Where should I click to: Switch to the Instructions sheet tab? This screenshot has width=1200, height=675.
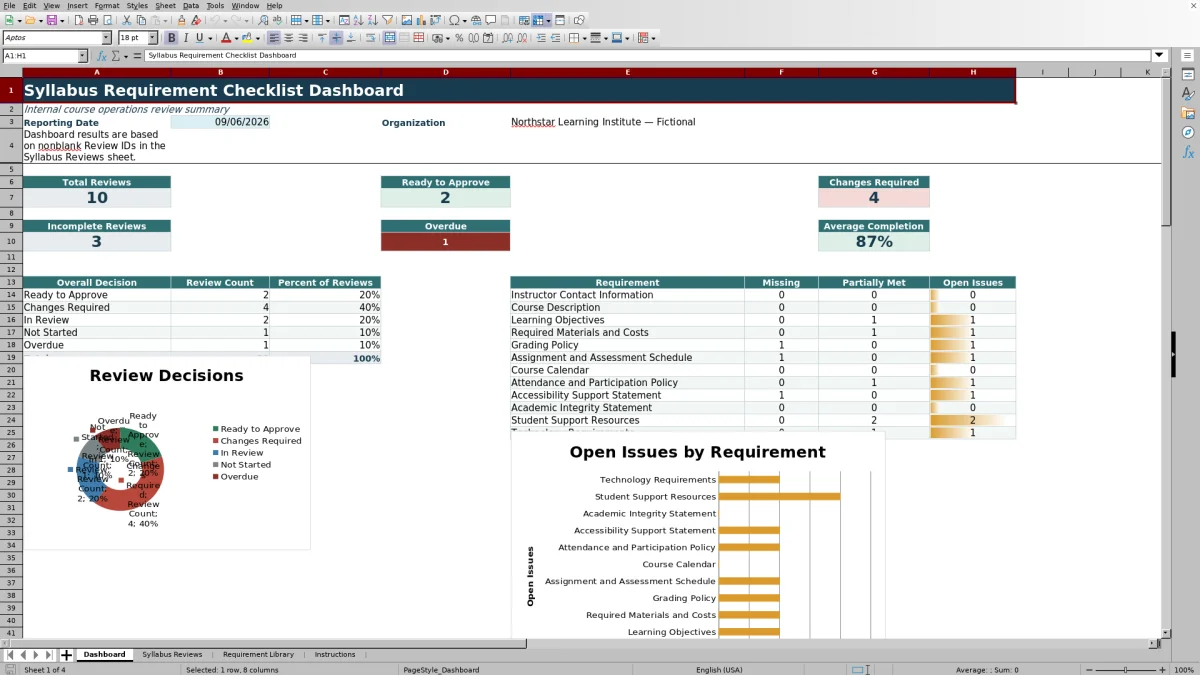(335, 655)
